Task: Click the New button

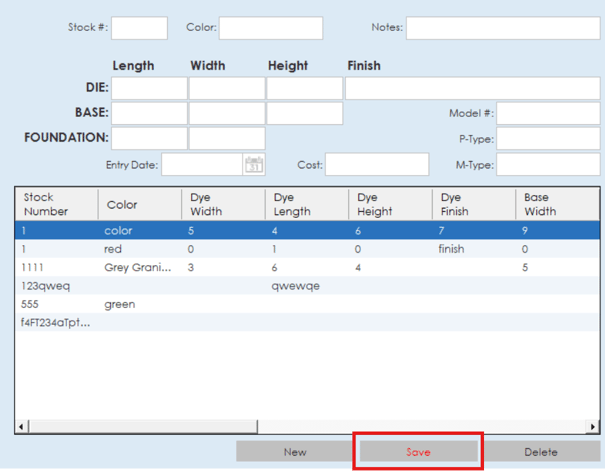Action: pyautogui.click(x=295, y=452)
